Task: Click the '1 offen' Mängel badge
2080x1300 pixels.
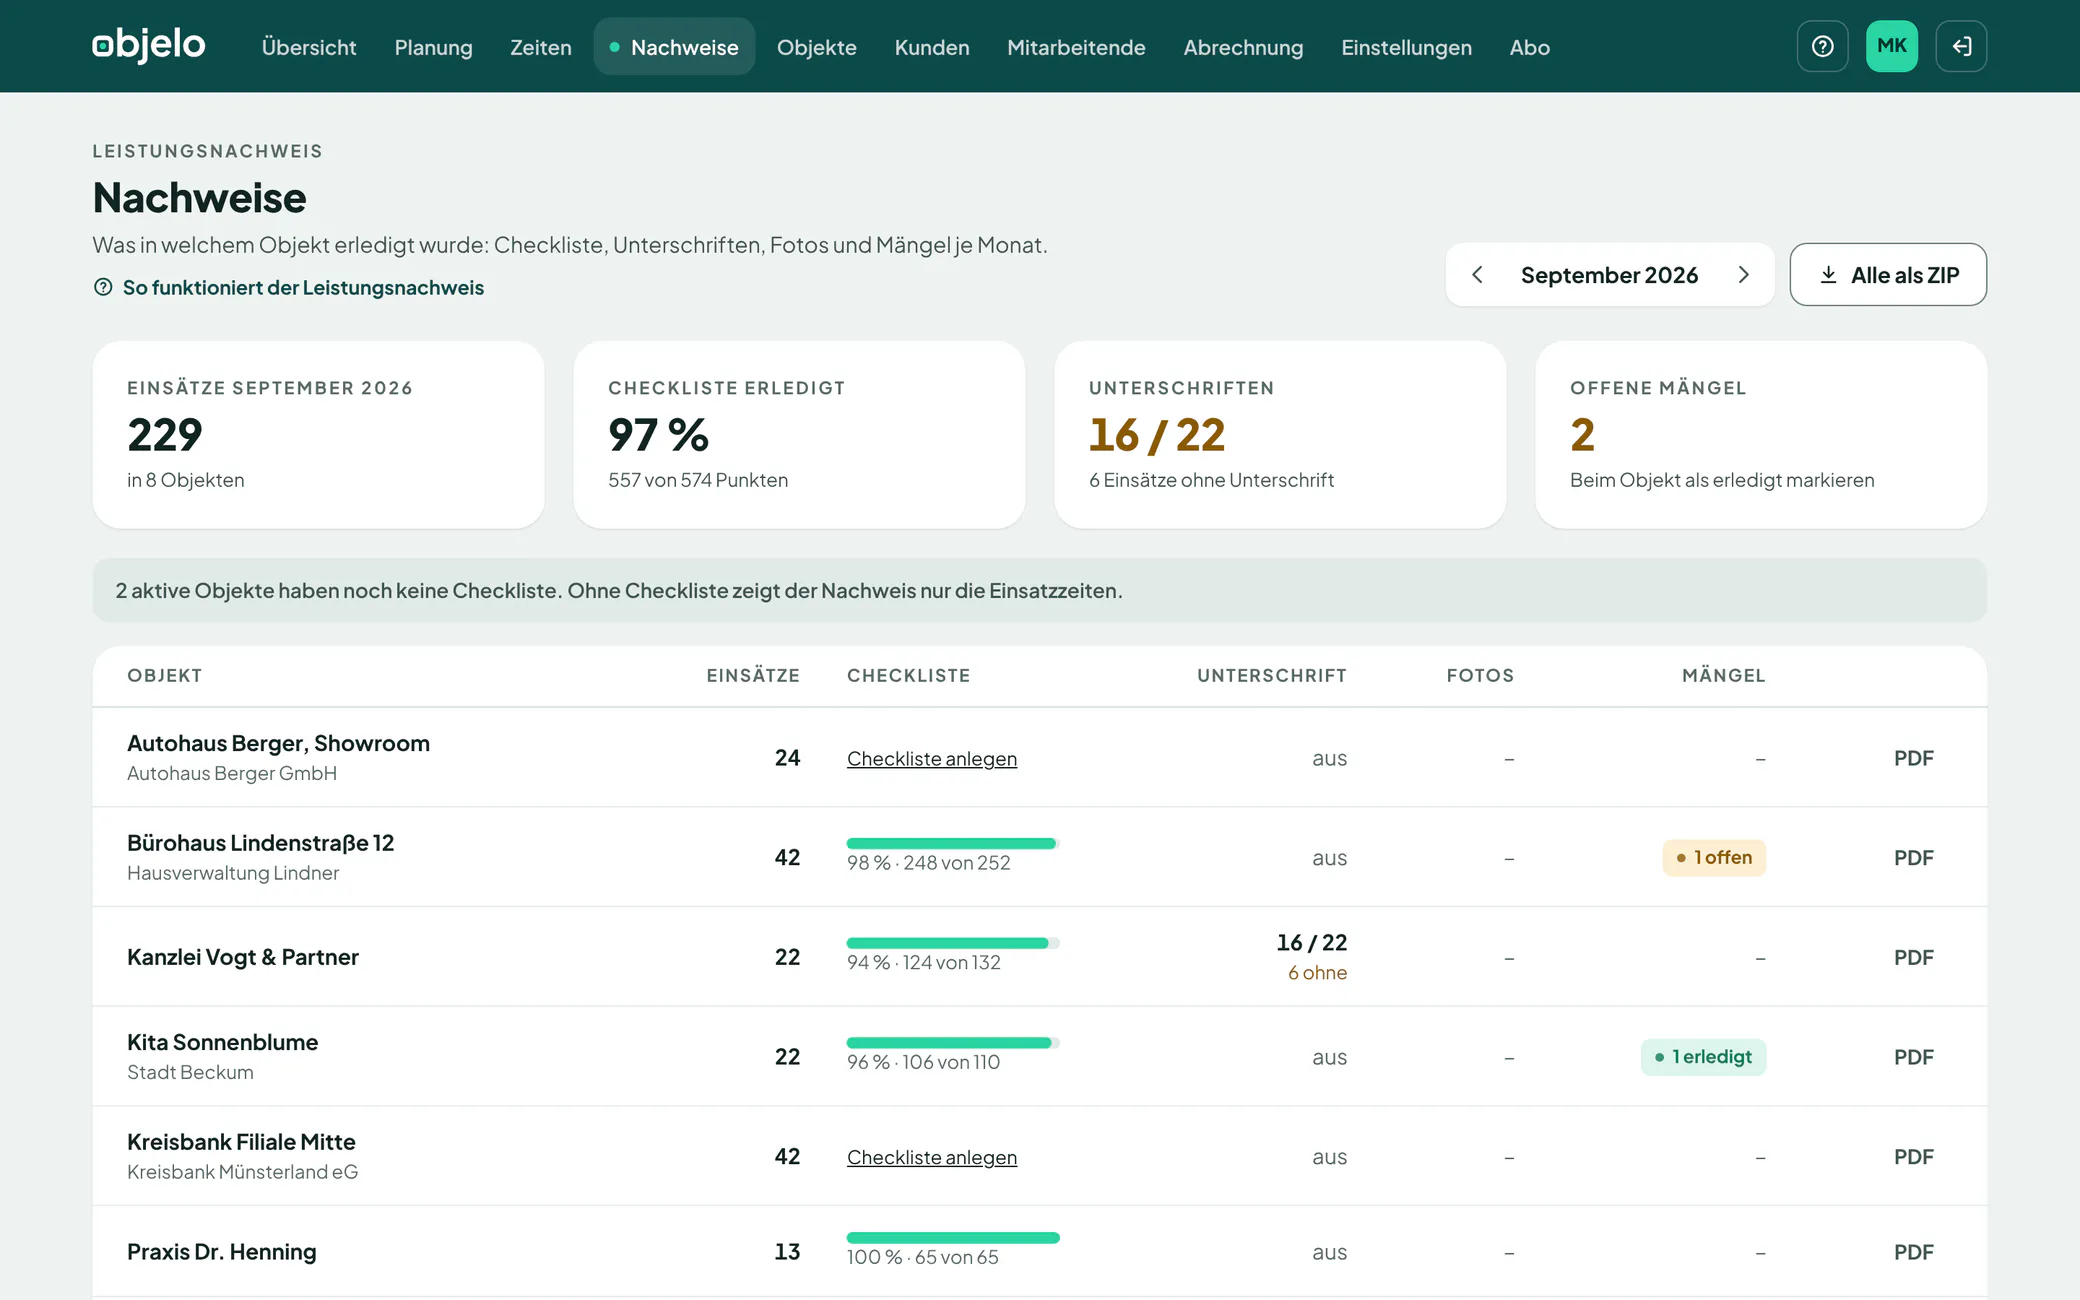Action: tap(1714, 858)
